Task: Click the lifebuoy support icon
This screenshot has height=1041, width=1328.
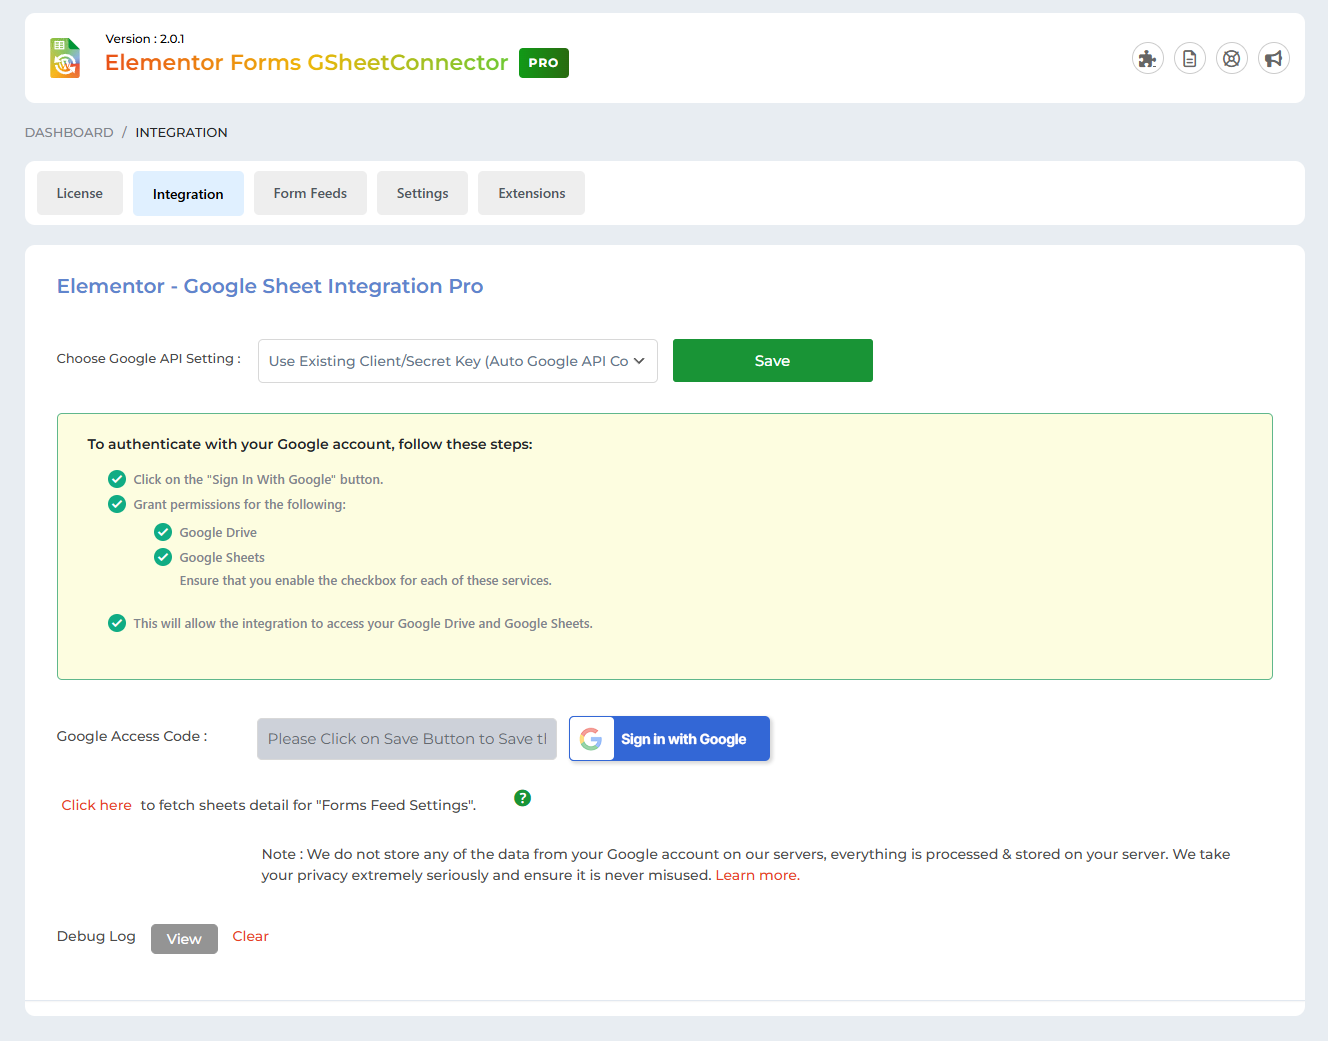Action: (1231, 59)
